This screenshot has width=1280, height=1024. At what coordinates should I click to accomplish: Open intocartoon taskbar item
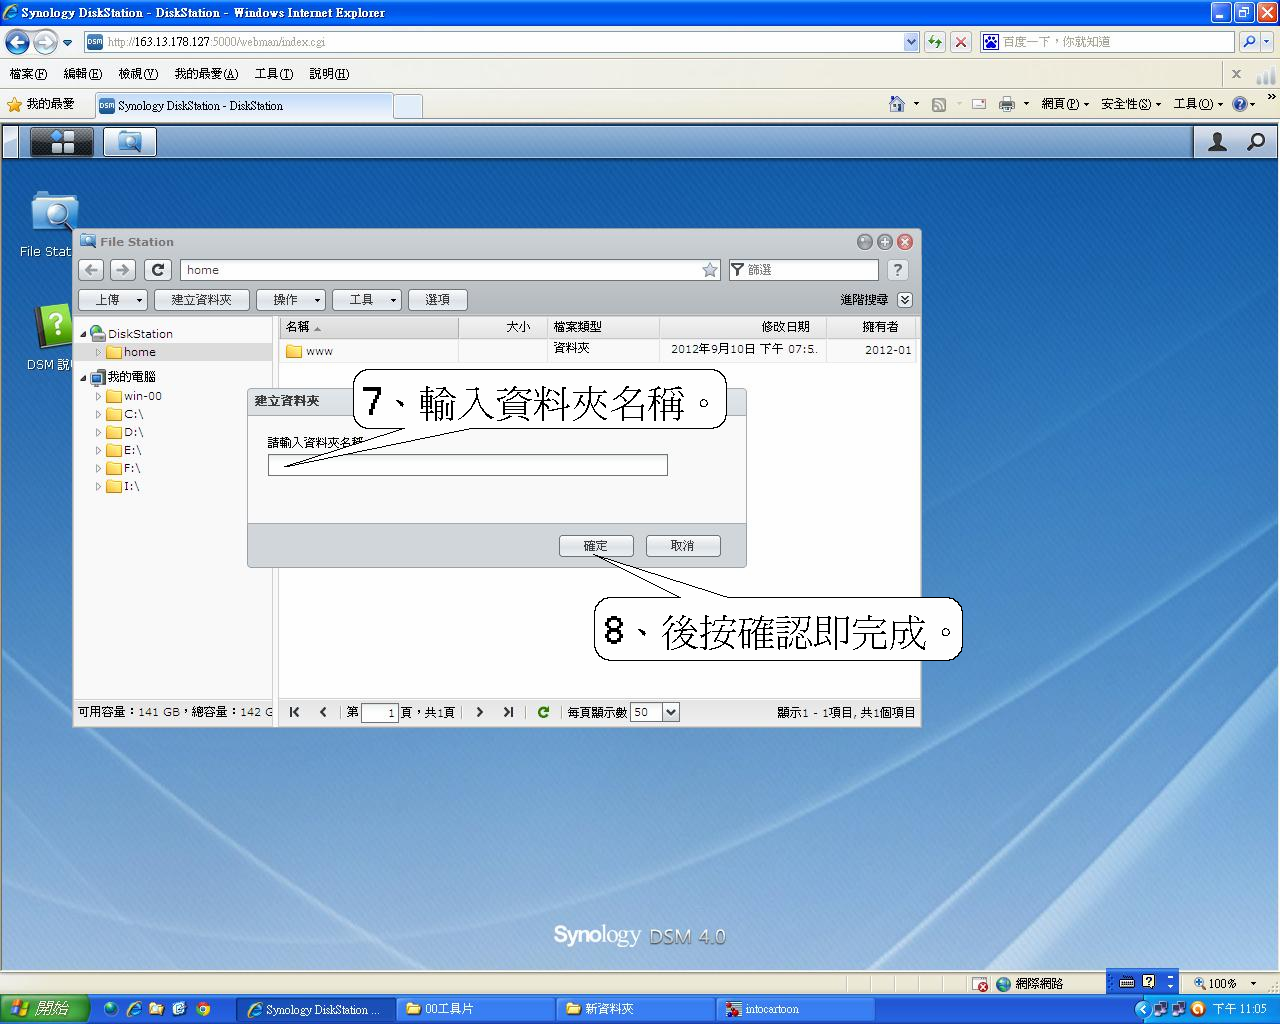coord(796,1009)
